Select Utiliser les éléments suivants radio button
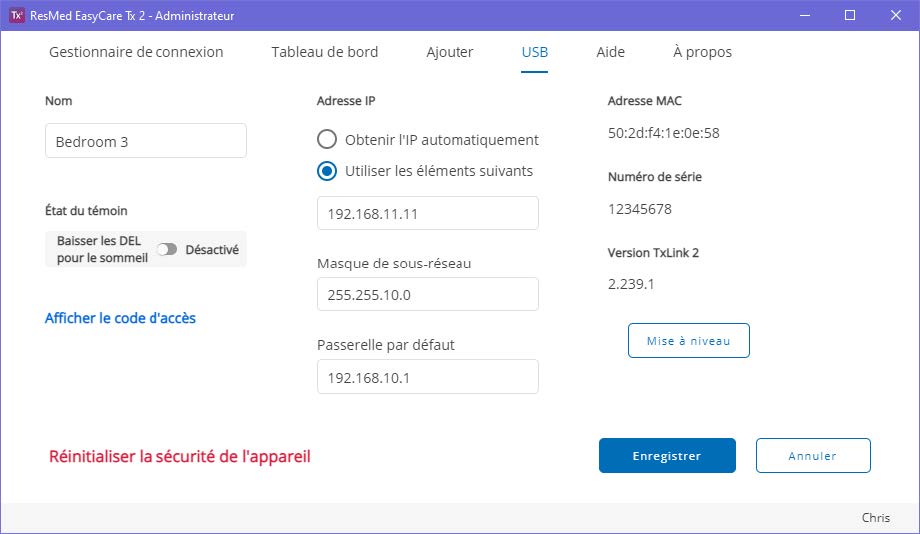The image size is (920, 534). [x=327, y=171]
